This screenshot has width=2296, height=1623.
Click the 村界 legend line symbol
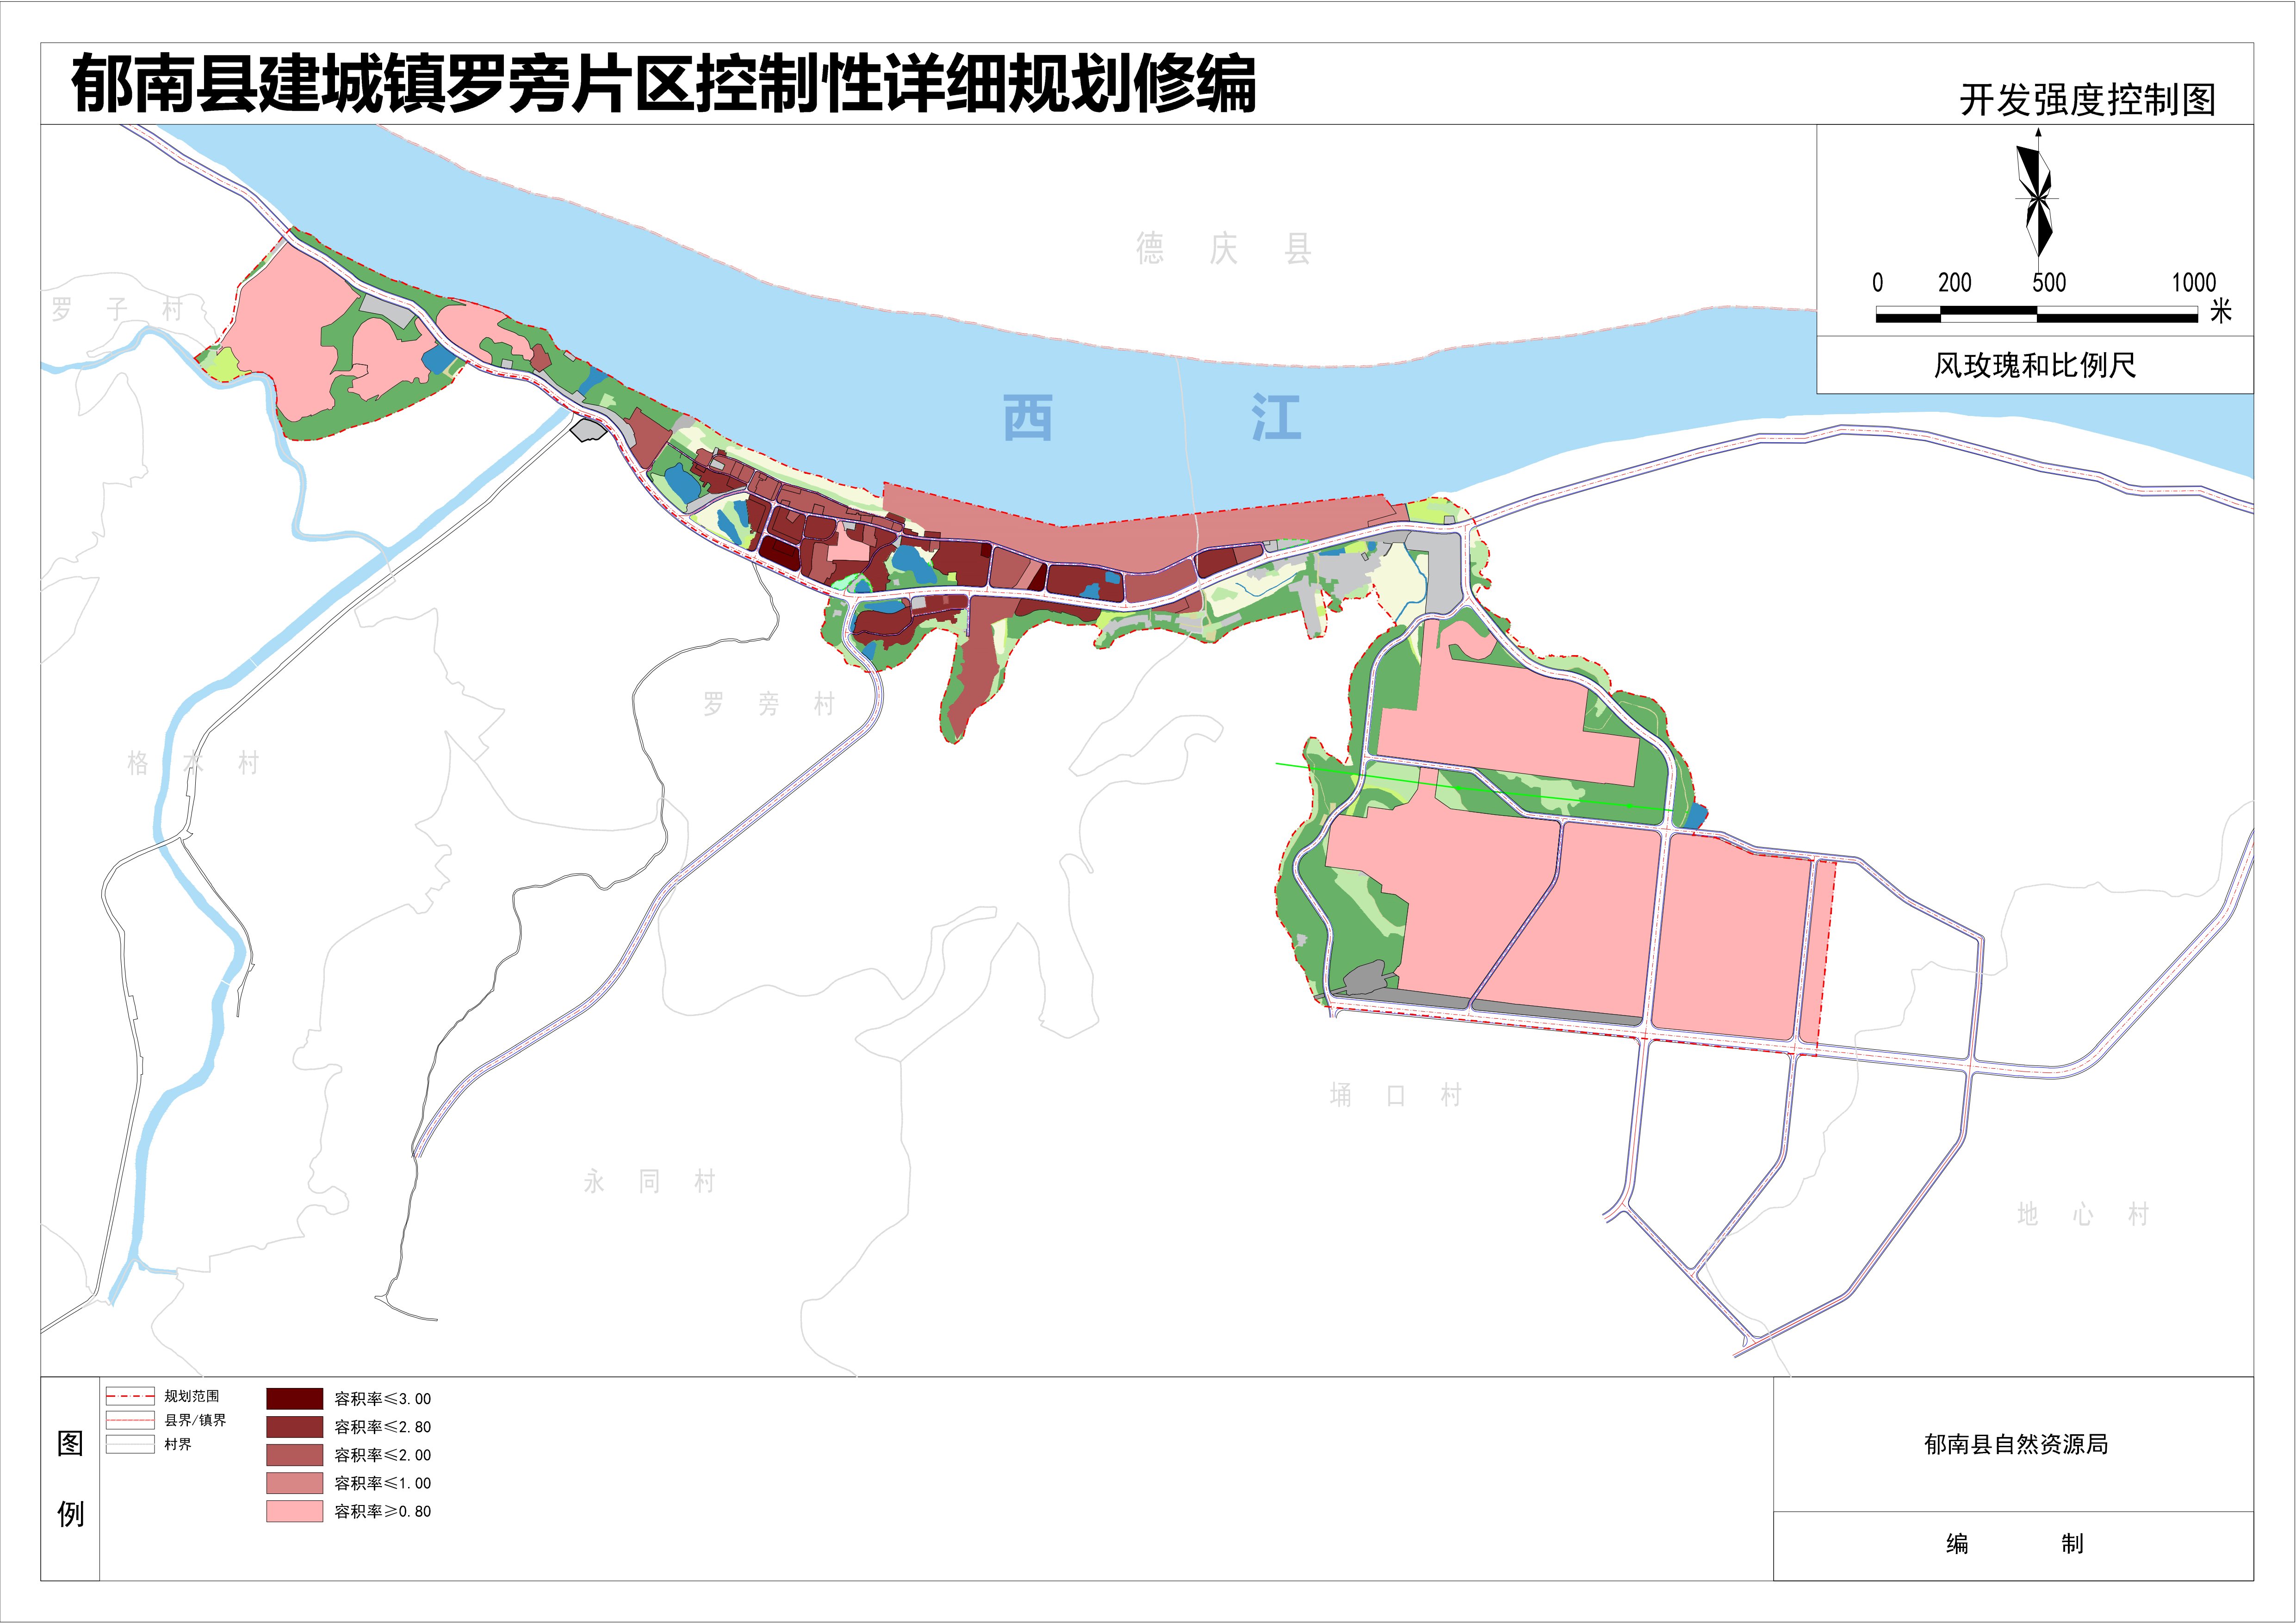click(x=129, y=1444)
